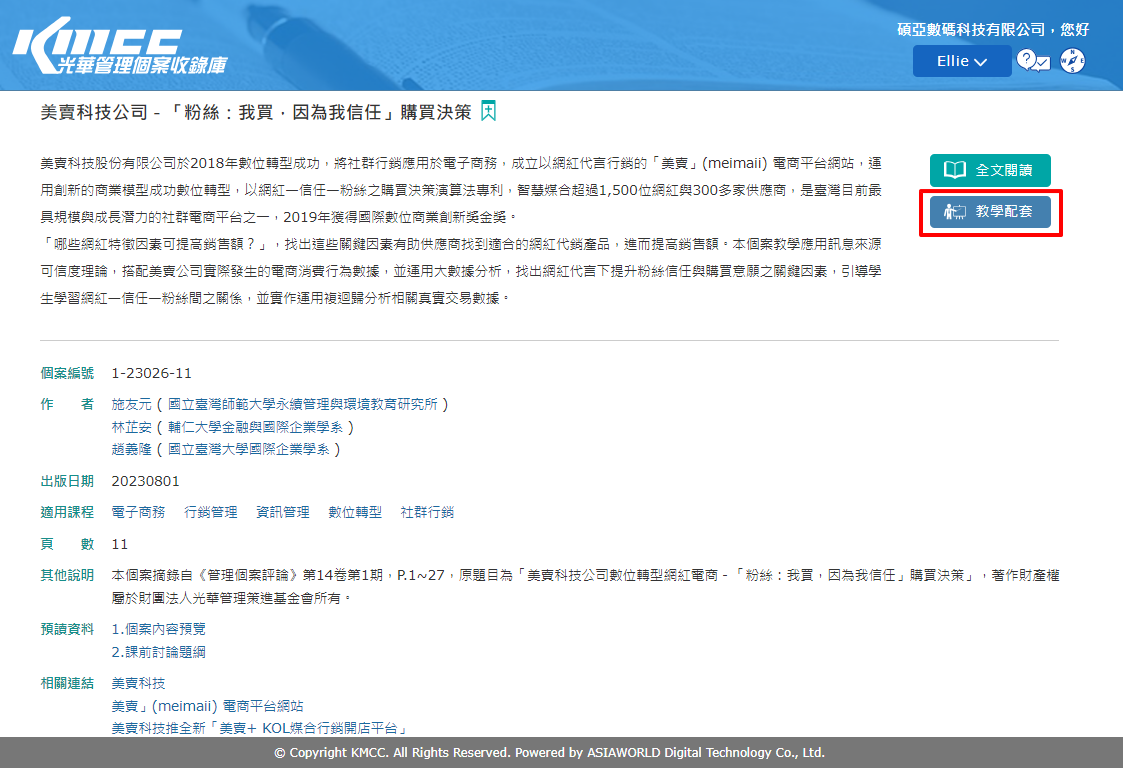Viewport: 1123px width, 768px height.
Task: Select the 資訊管理 course tag
Action: 283,512
